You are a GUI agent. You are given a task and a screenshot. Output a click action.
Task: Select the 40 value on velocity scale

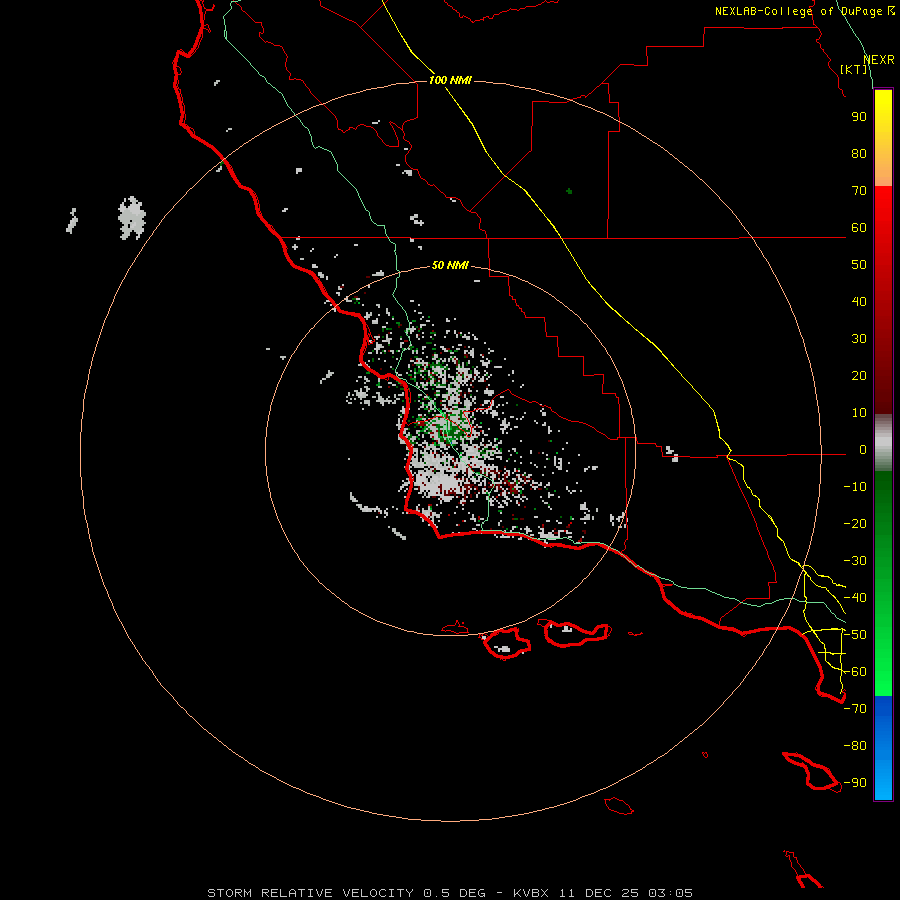click(859, 302)
